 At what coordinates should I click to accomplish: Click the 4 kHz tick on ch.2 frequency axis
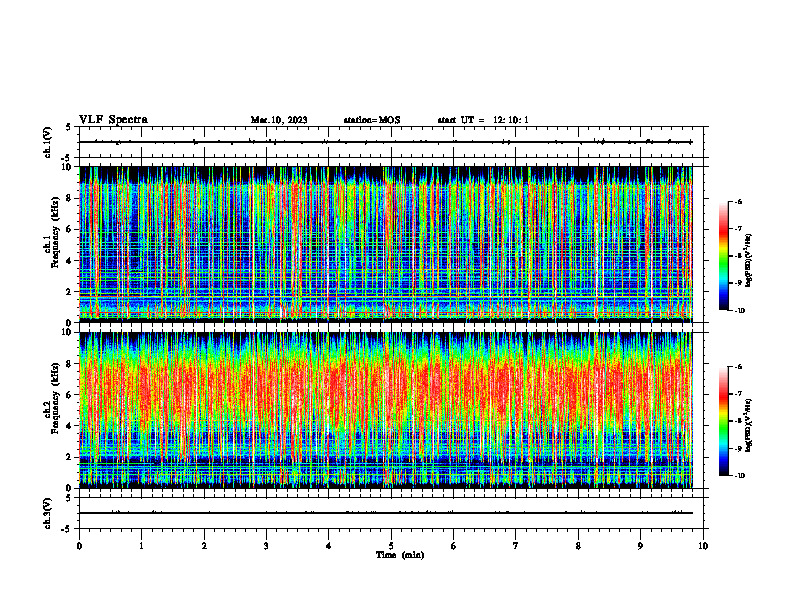70,426
